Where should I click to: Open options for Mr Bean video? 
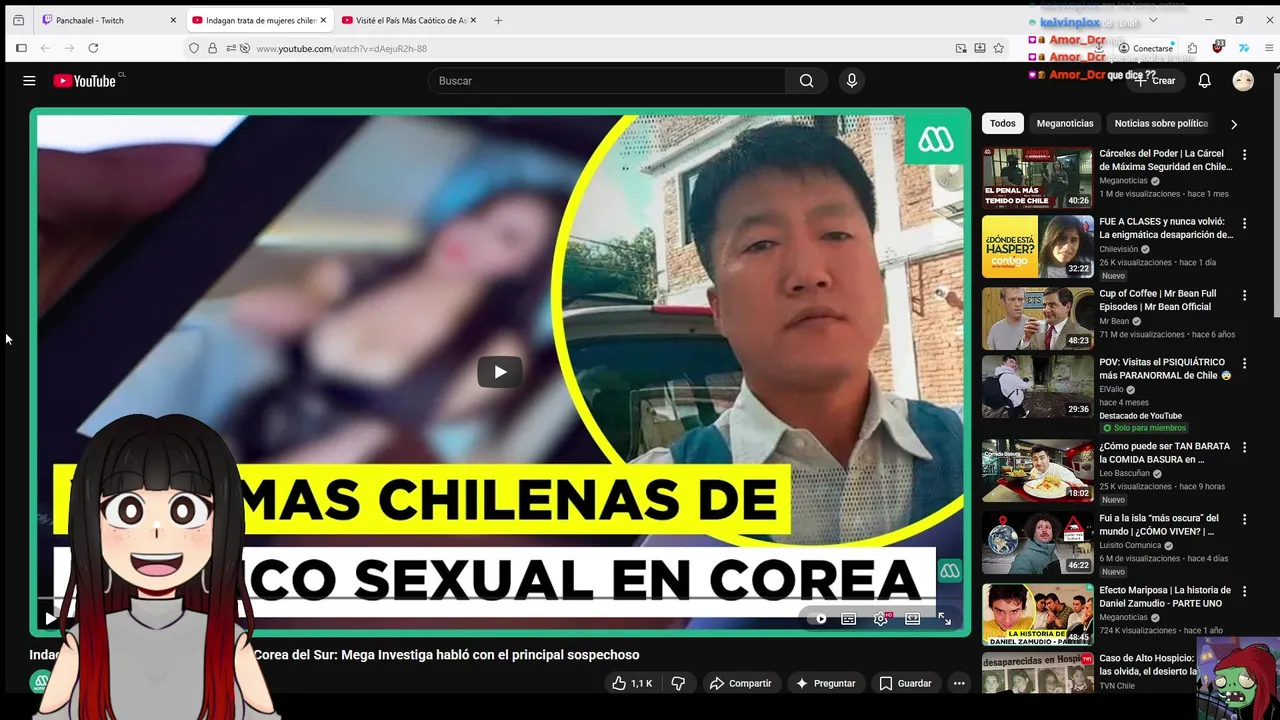coord(1244,295)
